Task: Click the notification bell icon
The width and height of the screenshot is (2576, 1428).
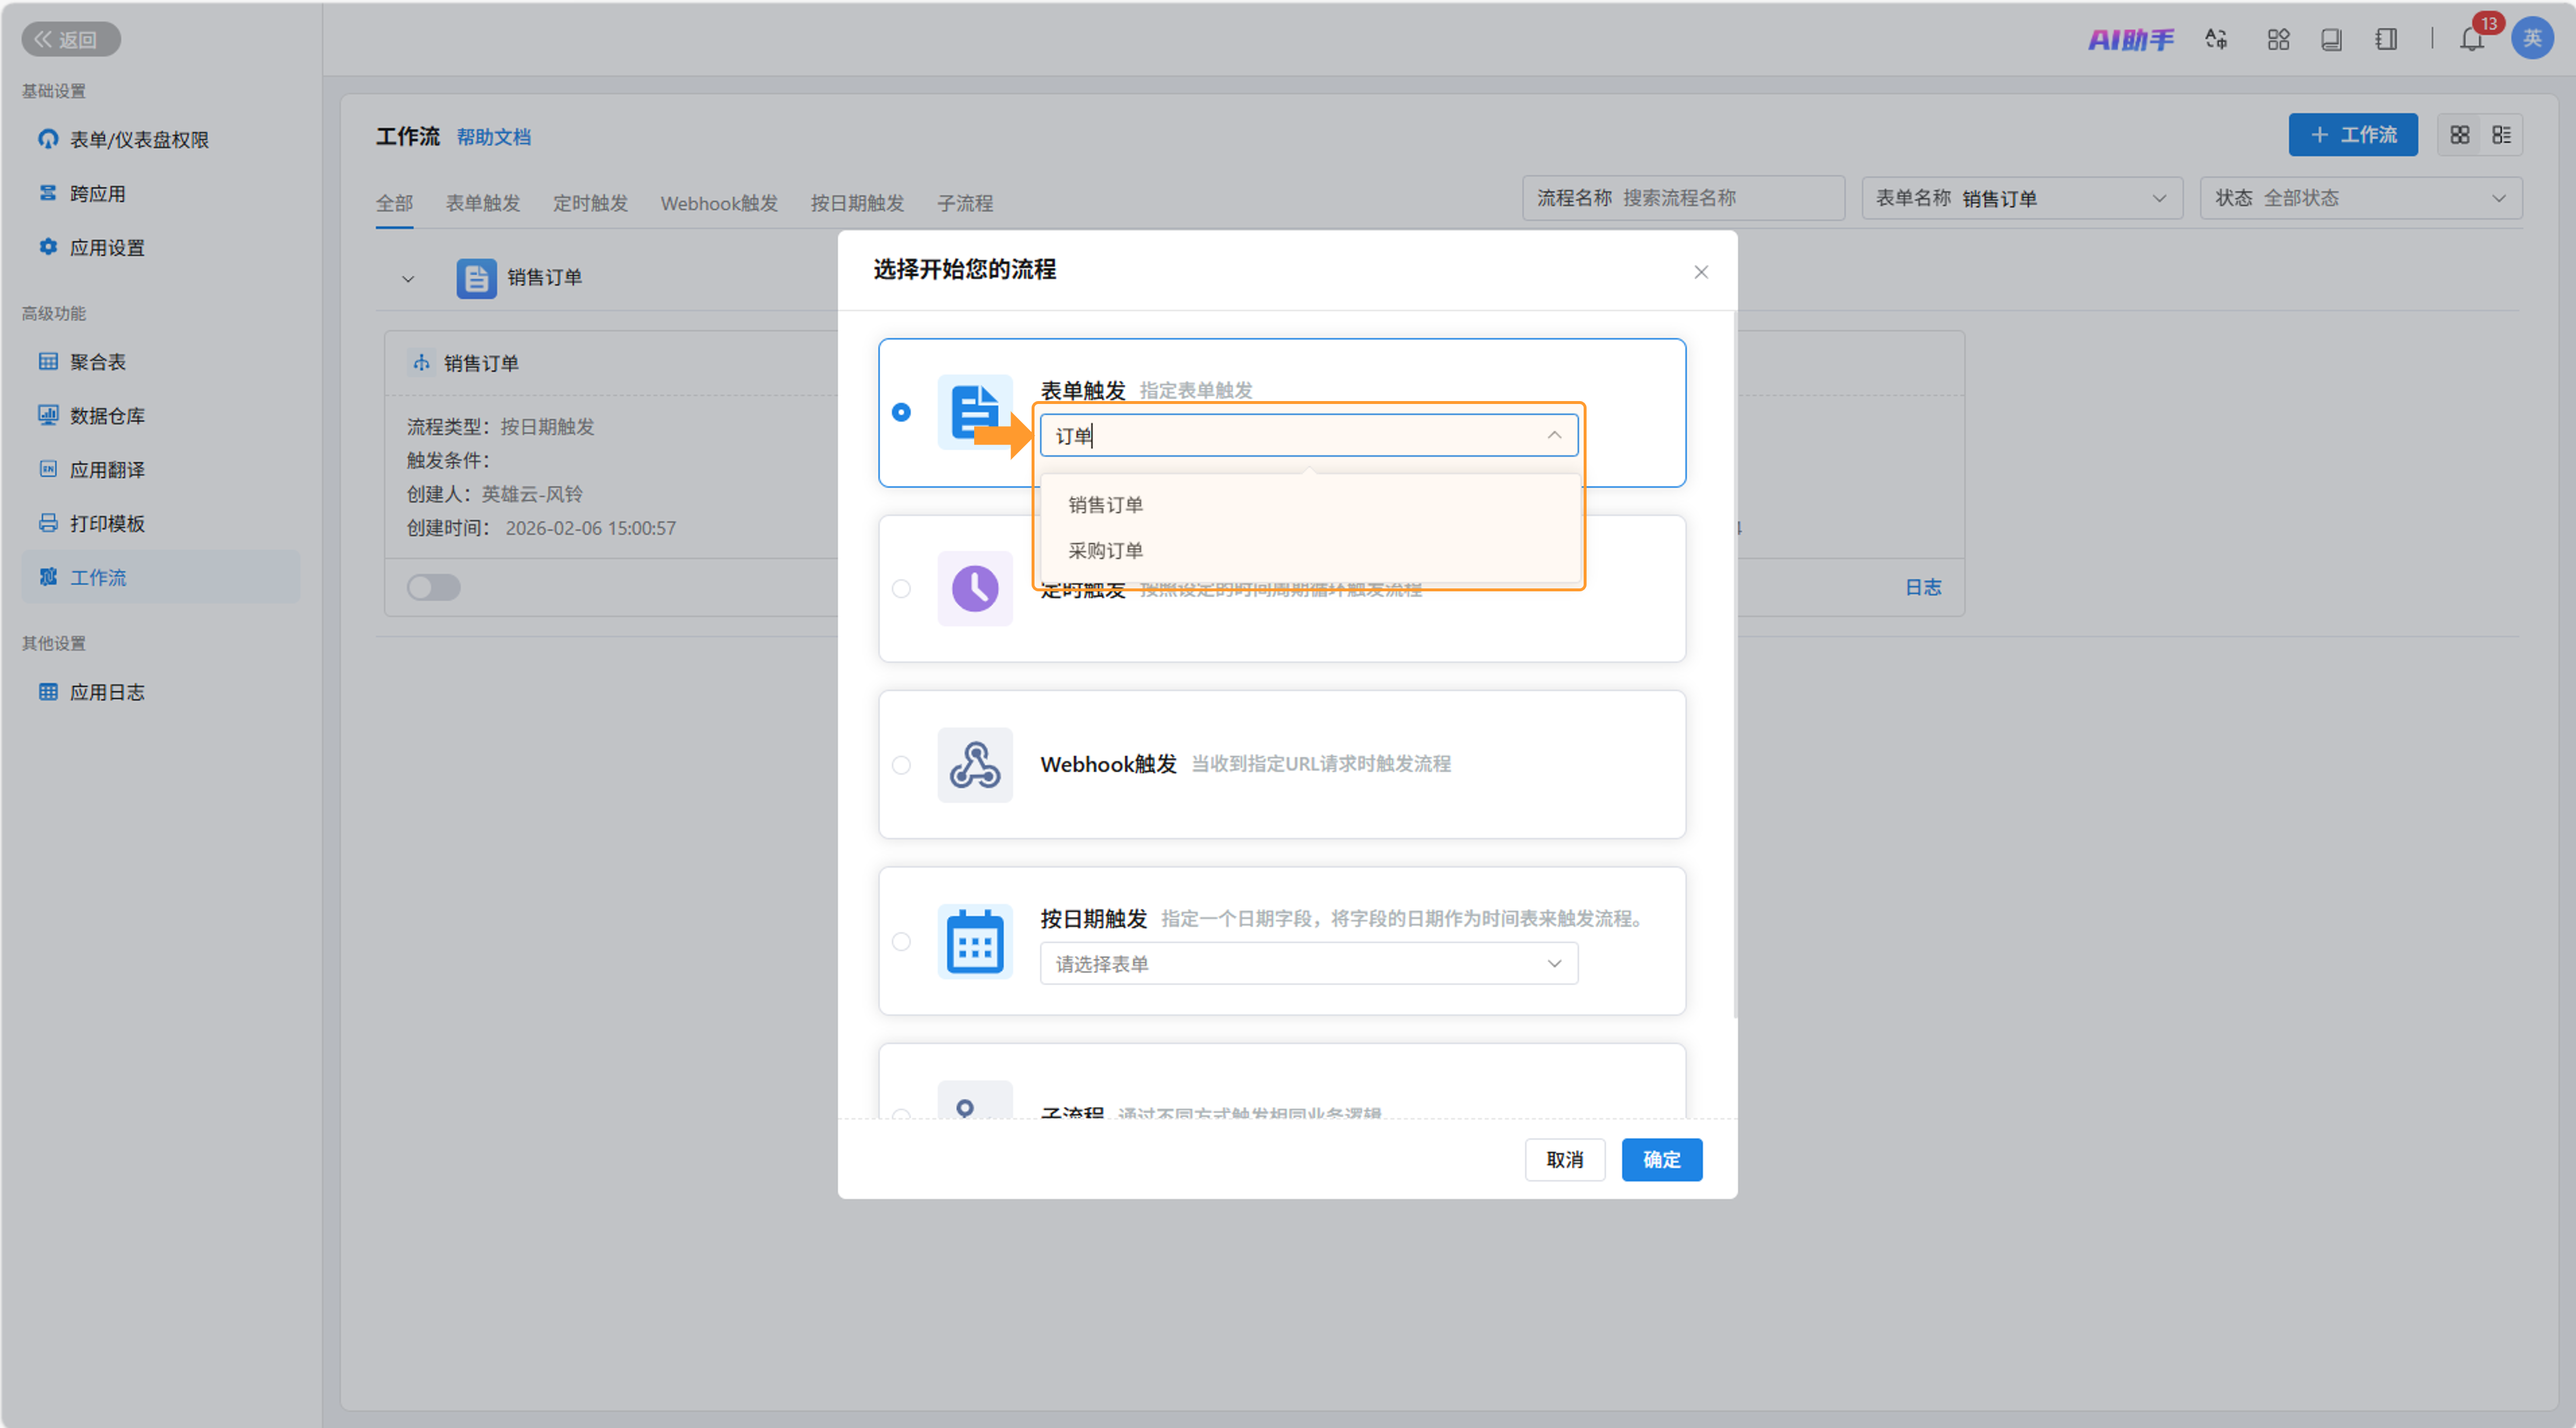Action: coord(2471,40)
